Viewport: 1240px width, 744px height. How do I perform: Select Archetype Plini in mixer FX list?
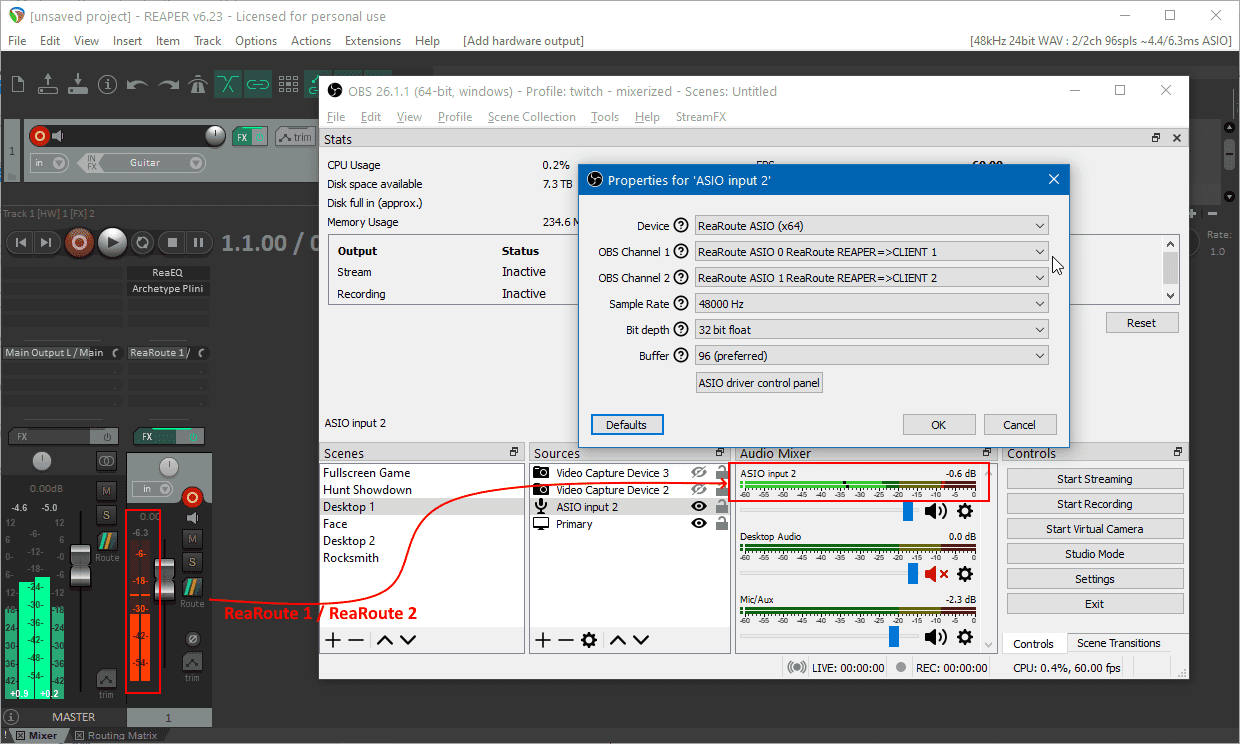click(x=168, y=289)
